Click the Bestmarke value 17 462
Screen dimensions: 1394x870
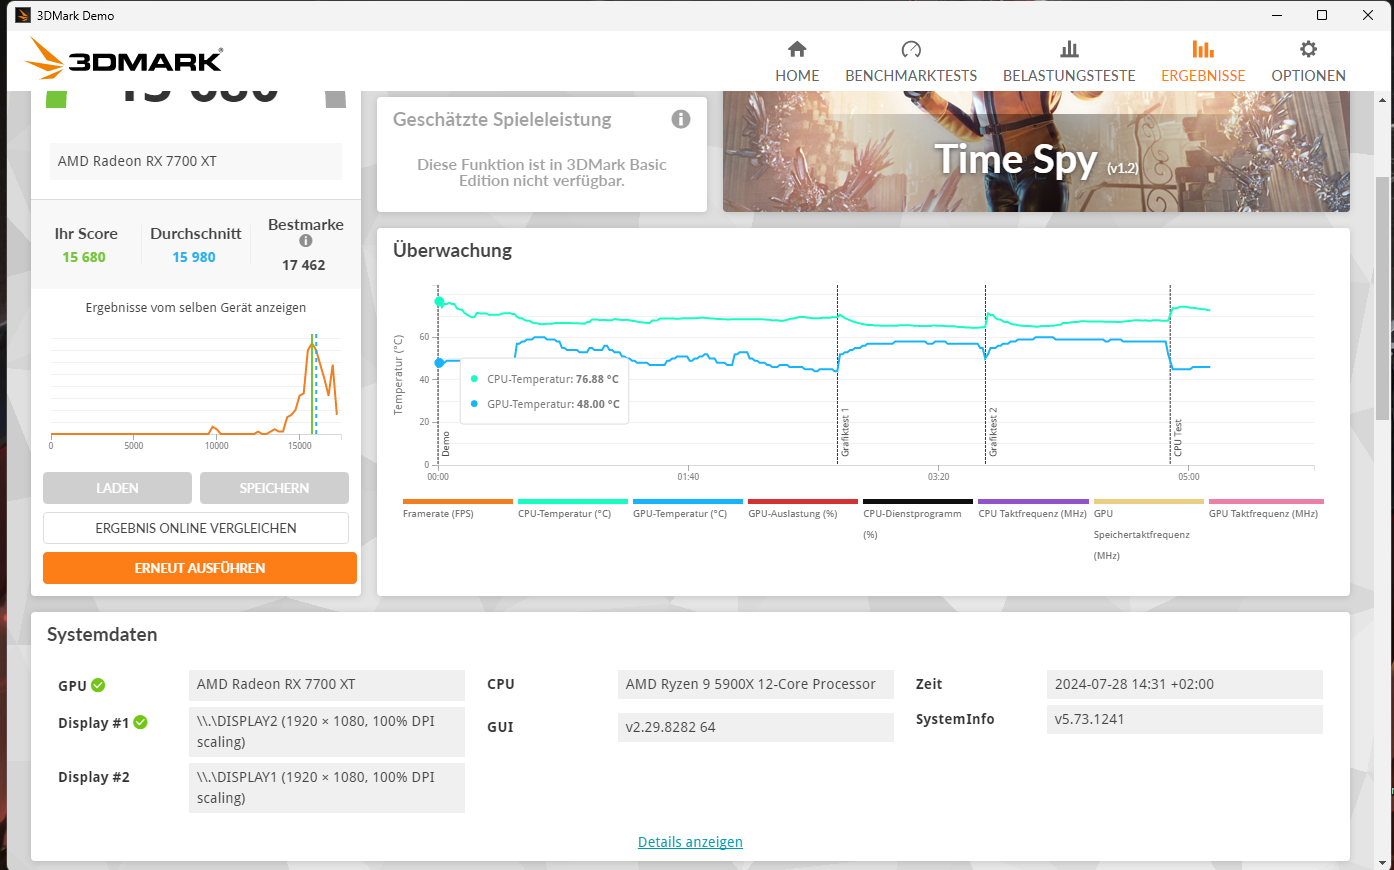(303, 265)
